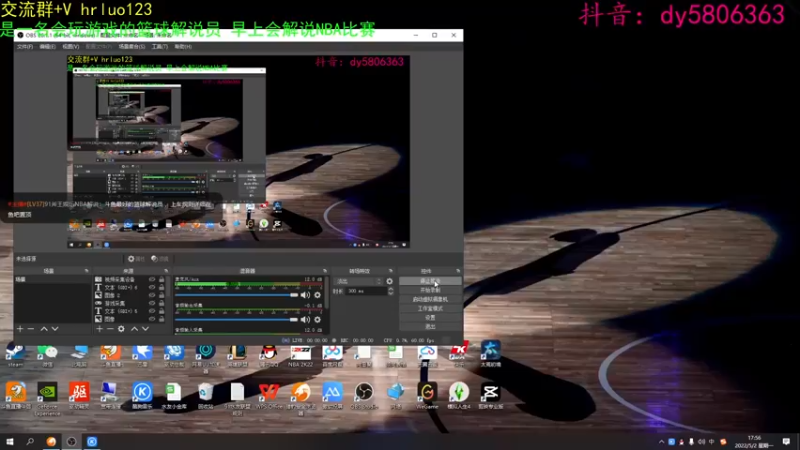
Task: Toggle visibility of 图像 2 source
Action: pyautogui.click(x=152, y=295)
